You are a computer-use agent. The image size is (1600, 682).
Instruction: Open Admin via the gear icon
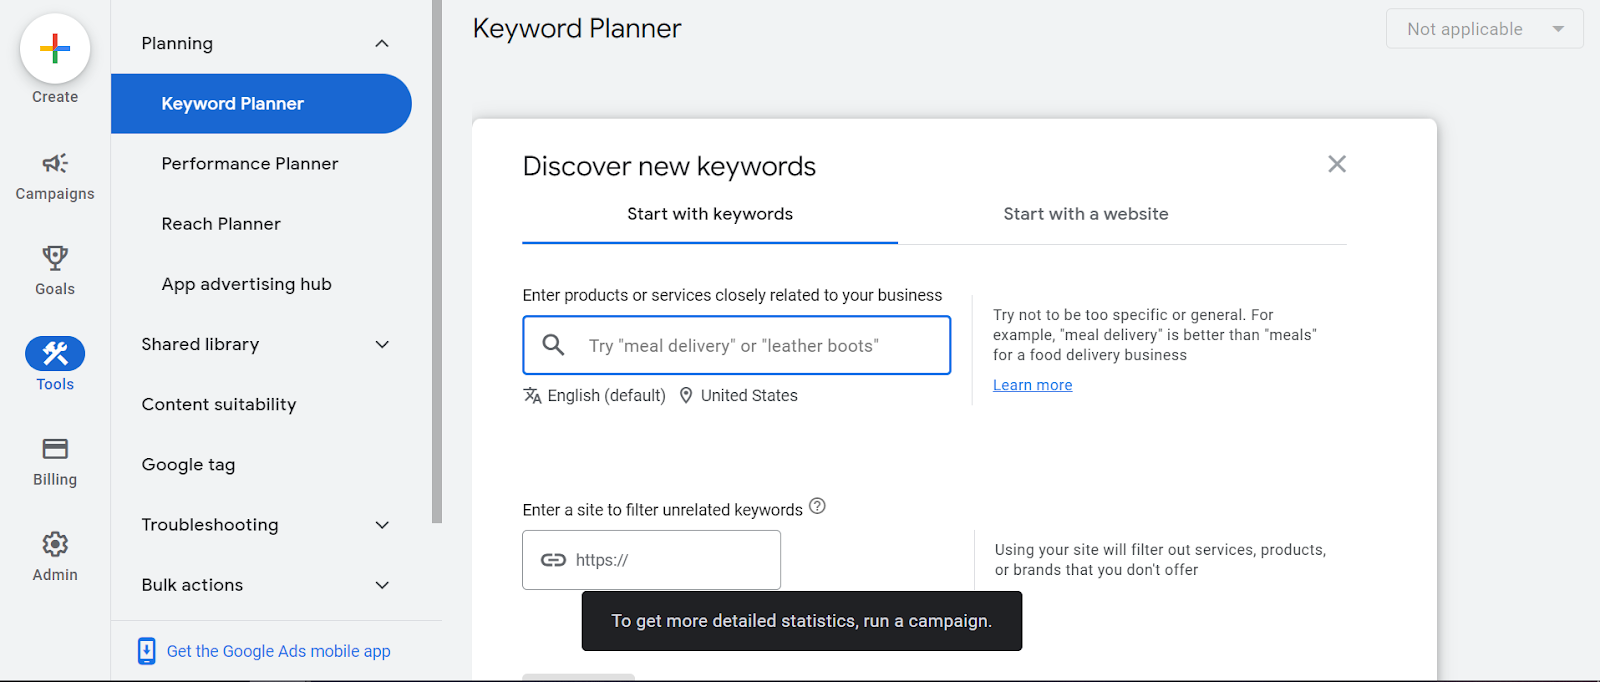55,544
